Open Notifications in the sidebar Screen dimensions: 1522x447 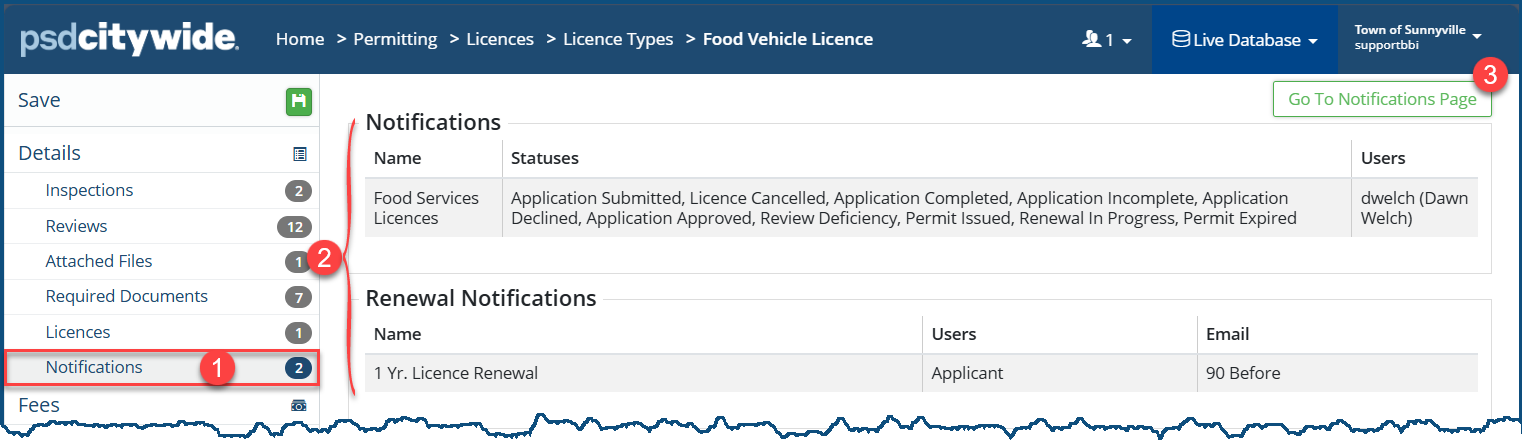pyautogui.click(x=94, y=367)
